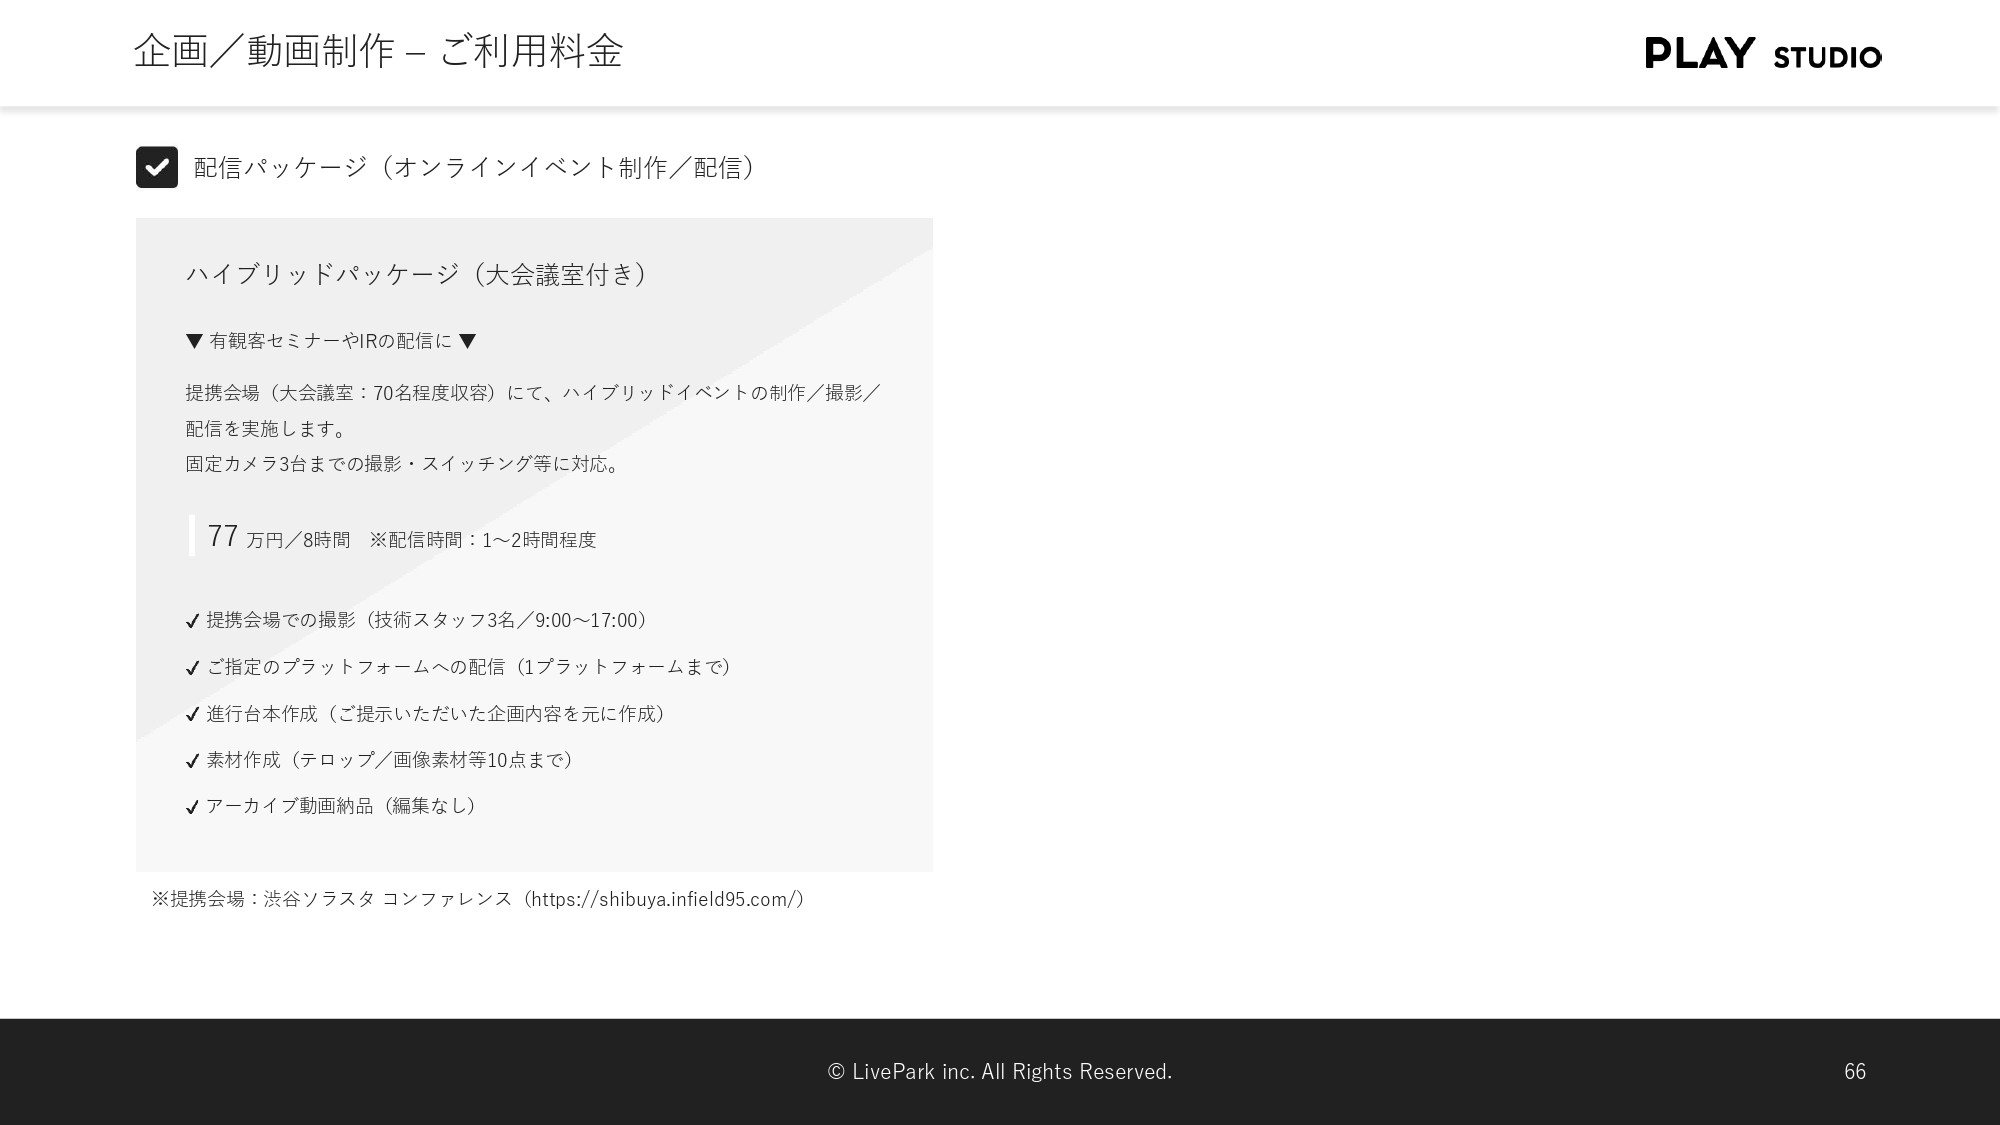Click the page number 66
Viewport: 2000px width, 1125px height.
point(1855,1072)
